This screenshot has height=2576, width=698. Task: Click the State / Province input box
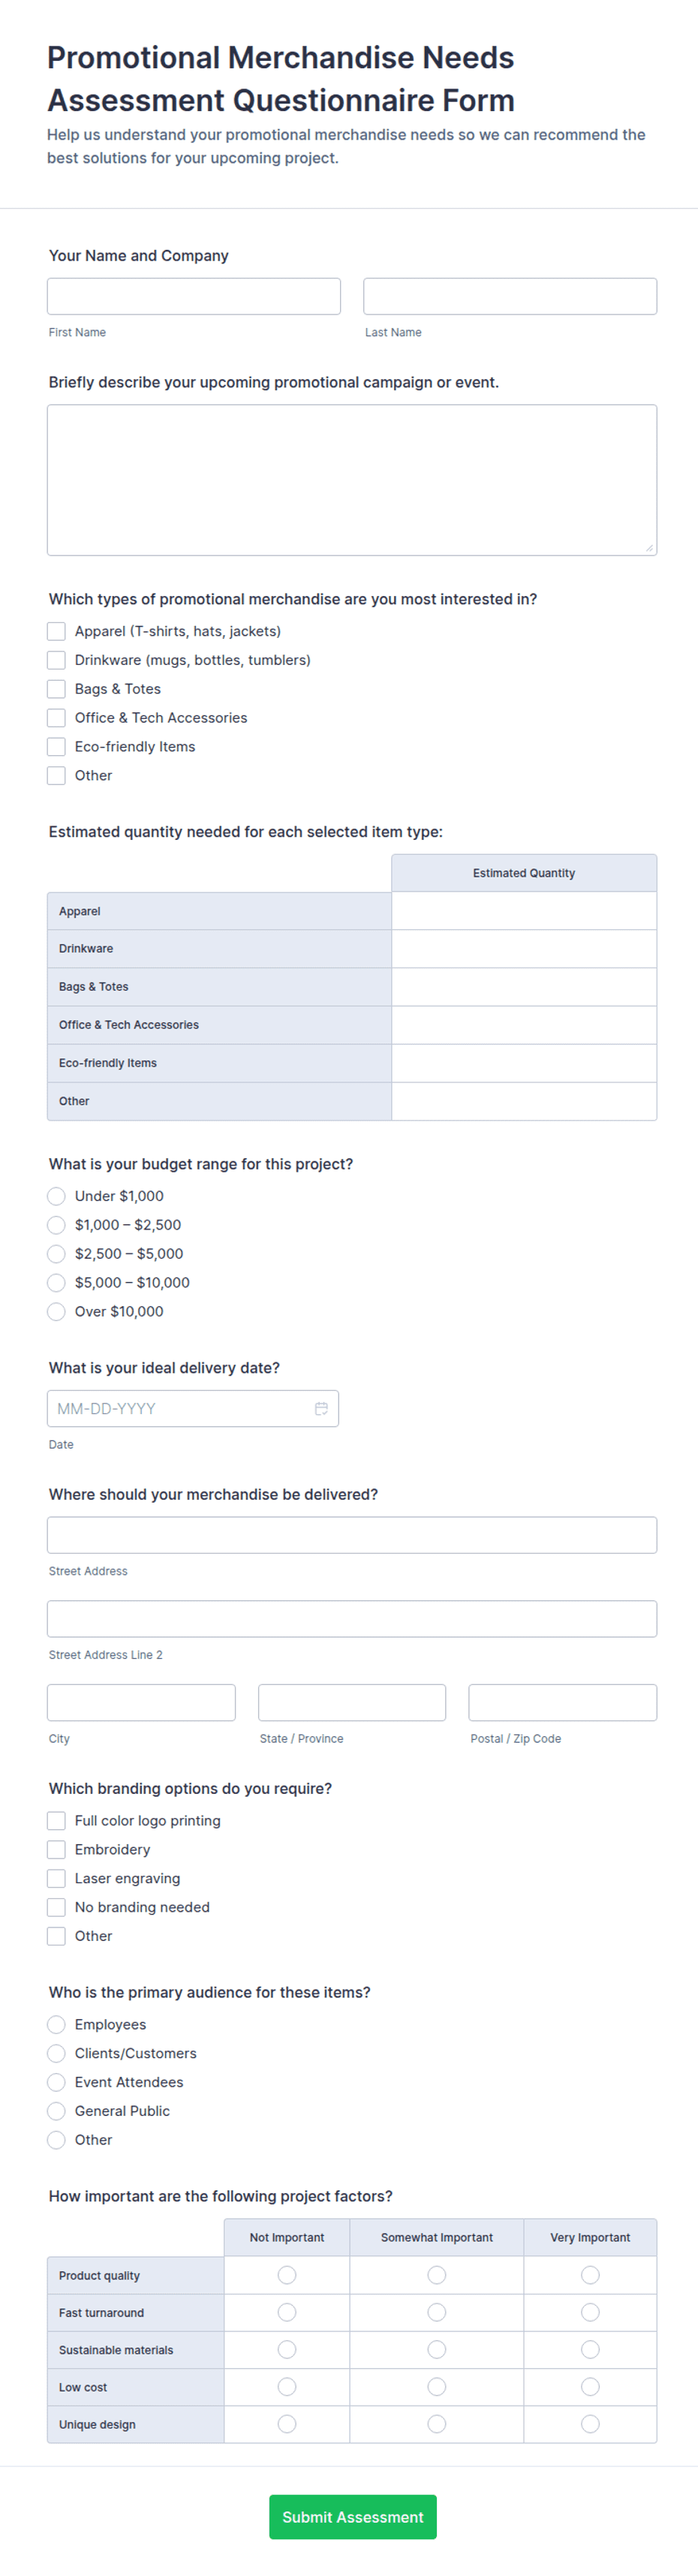(352, 1702)
